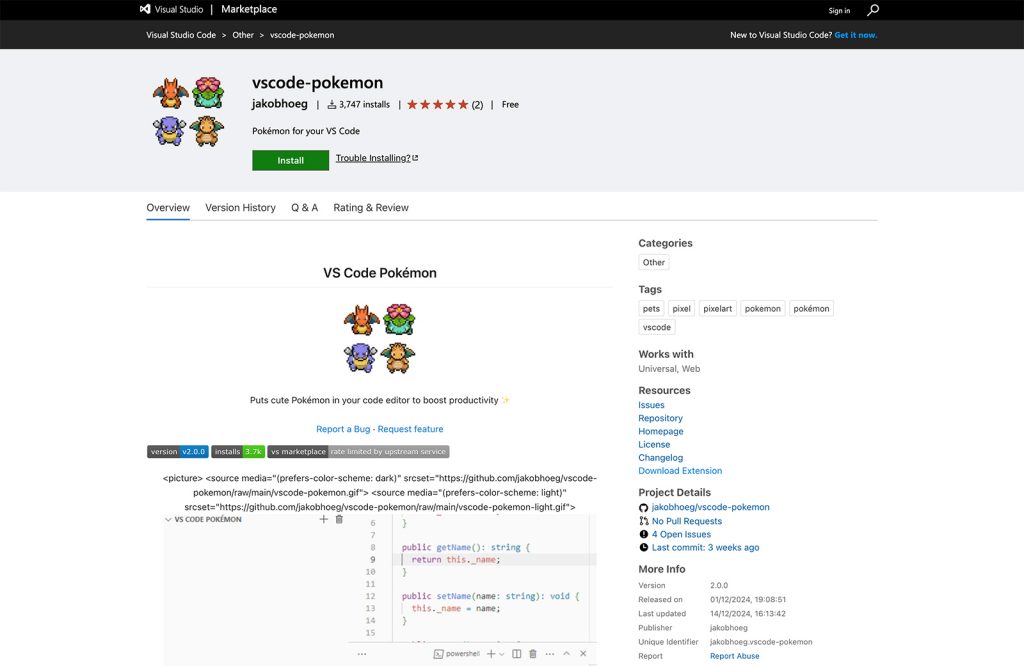Click the last commit clock icon
The width and height of the screenshot is (1024, 666).
click(x=643, y=548)
